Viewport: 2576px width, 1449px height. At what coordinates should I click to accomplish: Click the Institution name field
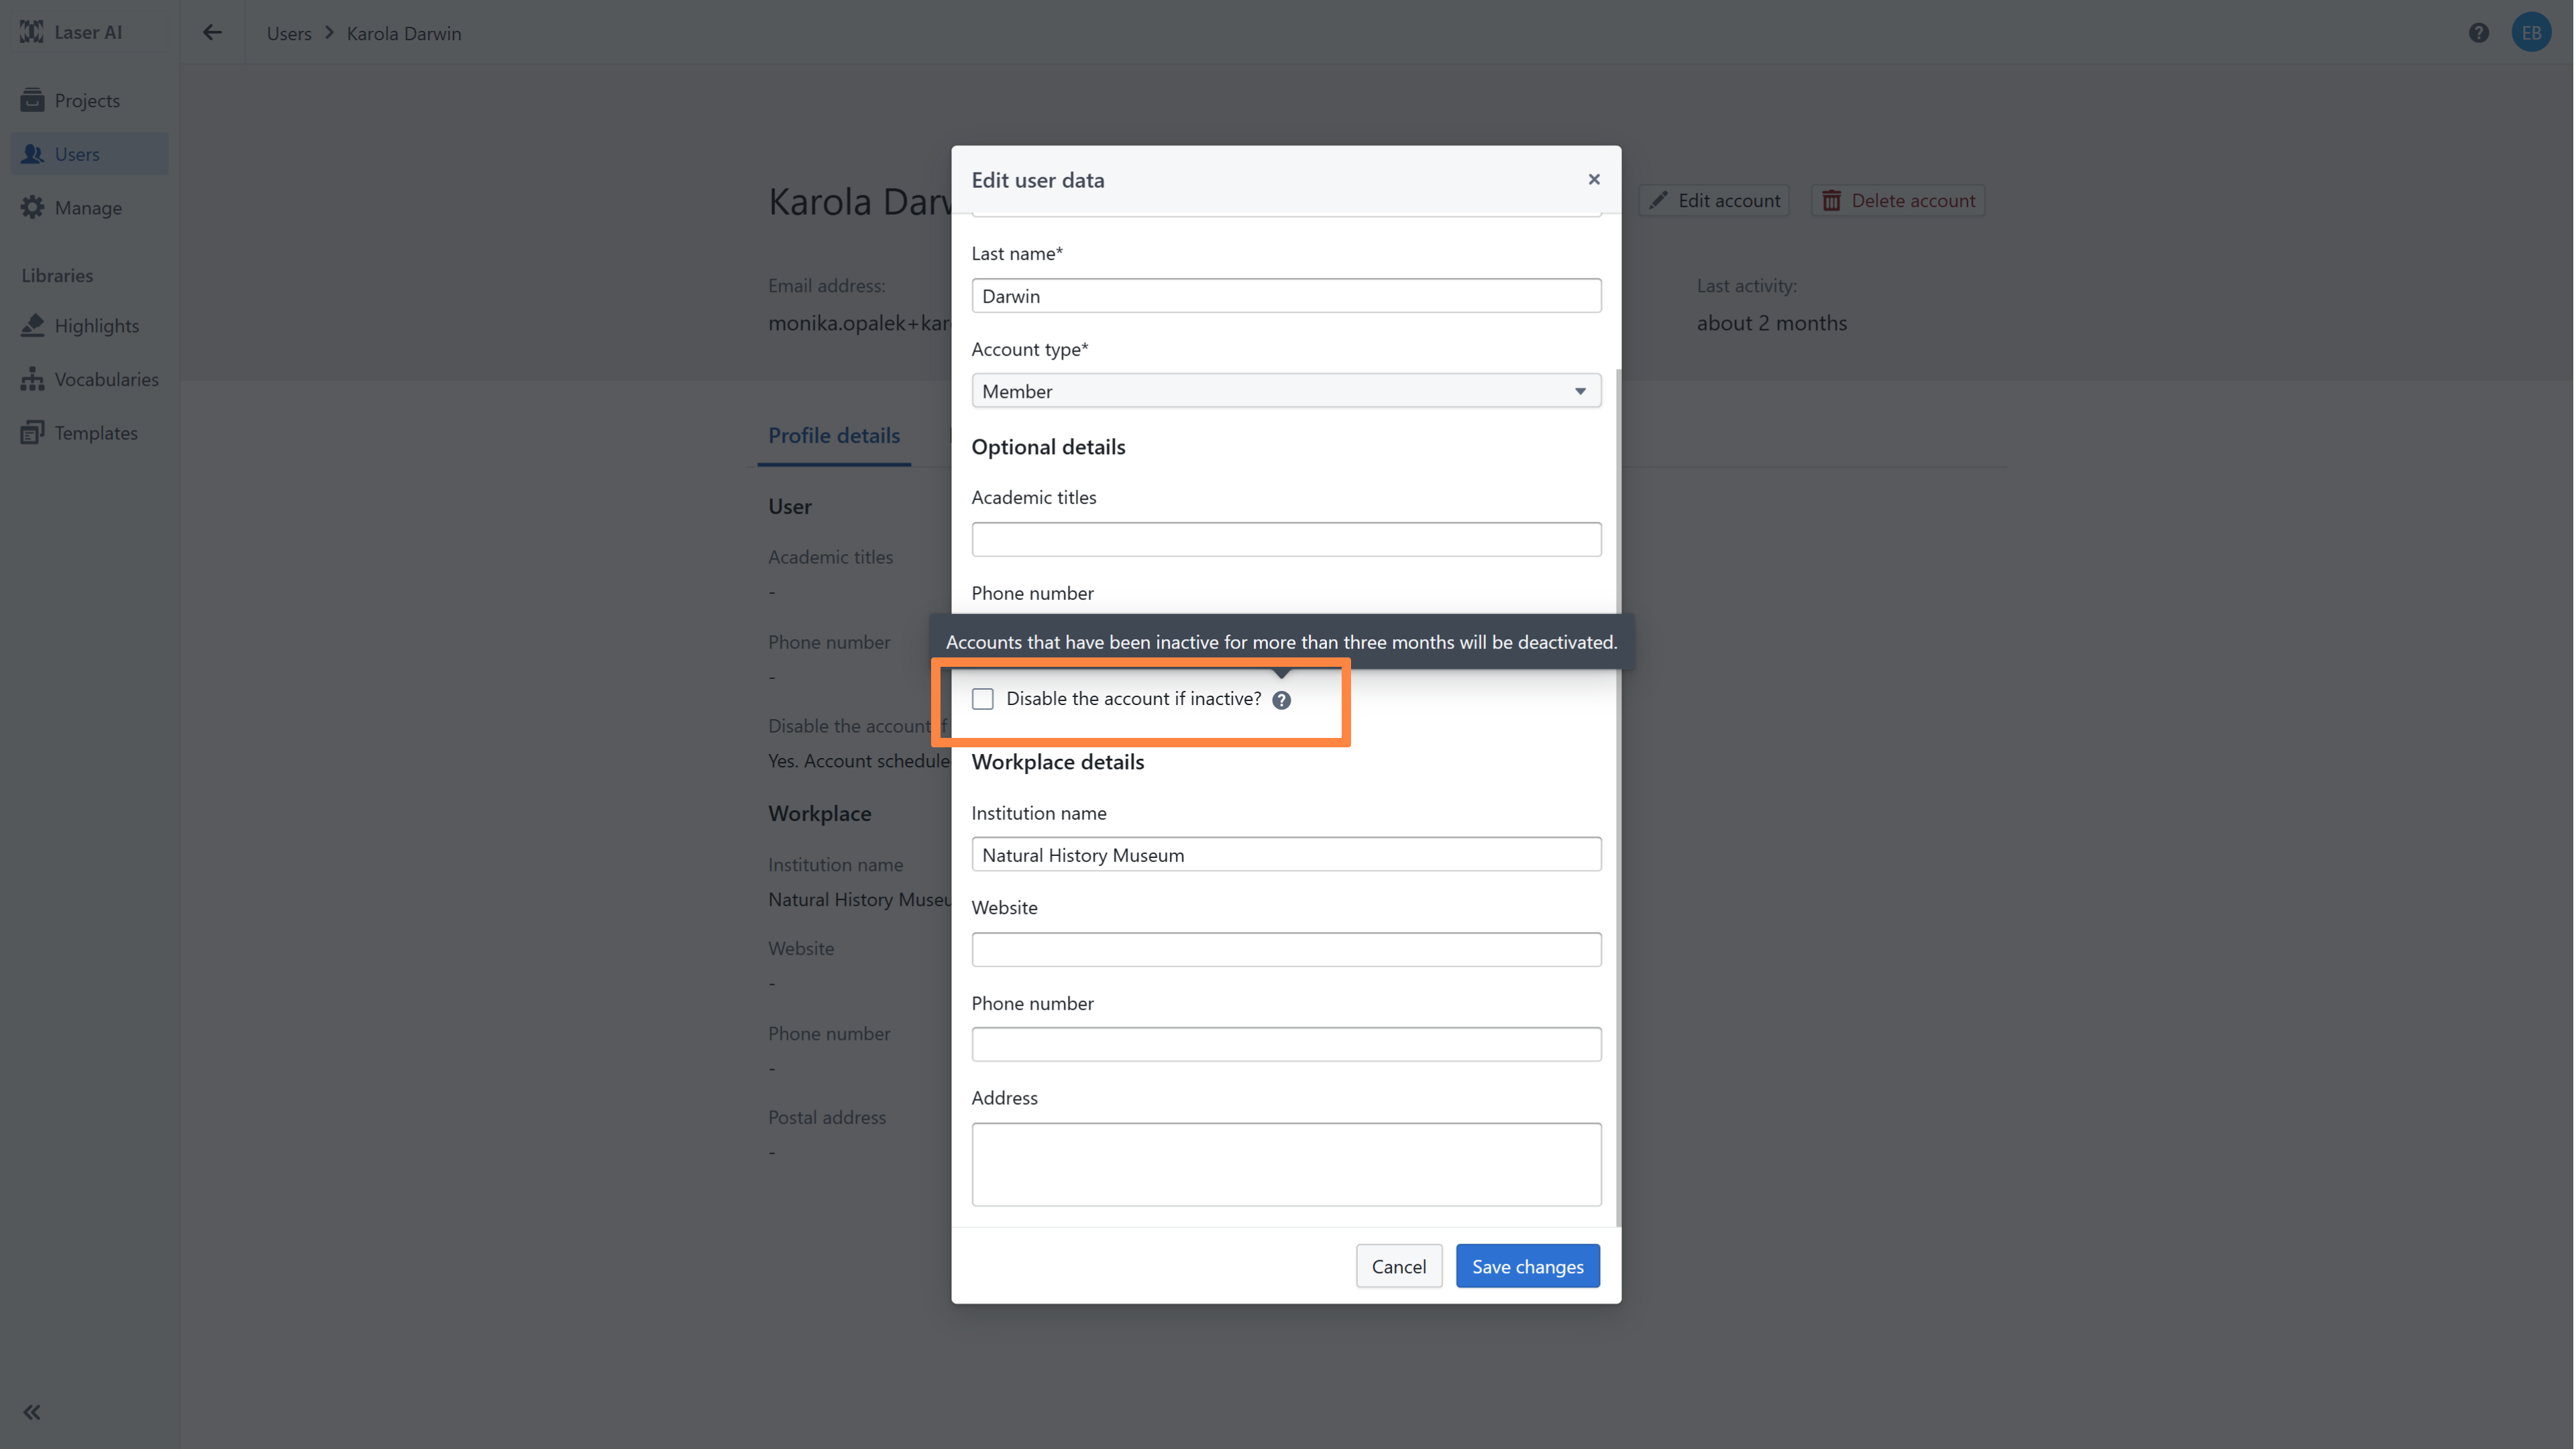click(x=1285, y=854)
